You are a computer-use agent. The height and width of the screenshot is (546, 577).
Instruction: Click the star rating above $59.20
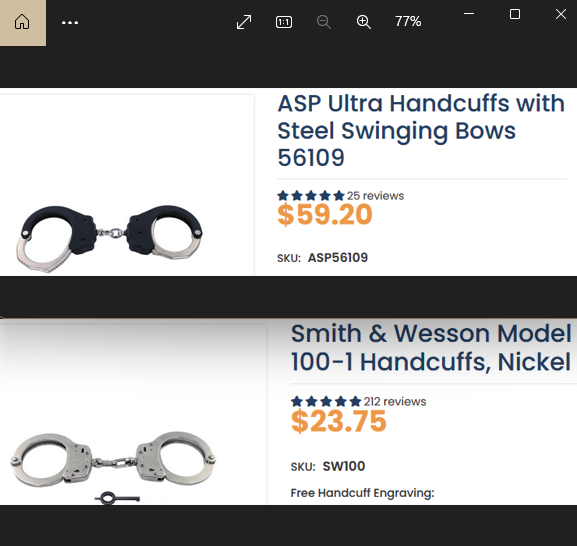point(311,196)
